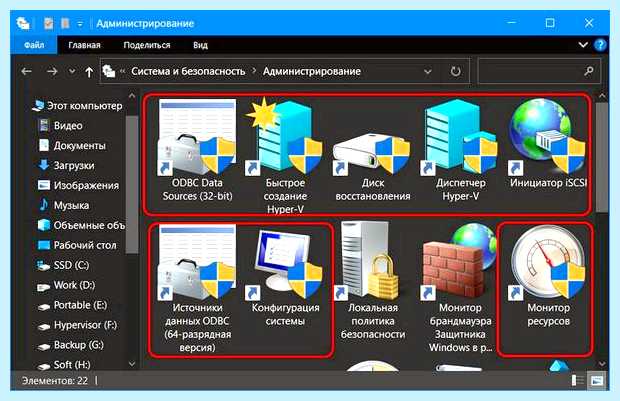The image size is (620, 401).
Task: Go forward with the right arrow
Action: 52,72
